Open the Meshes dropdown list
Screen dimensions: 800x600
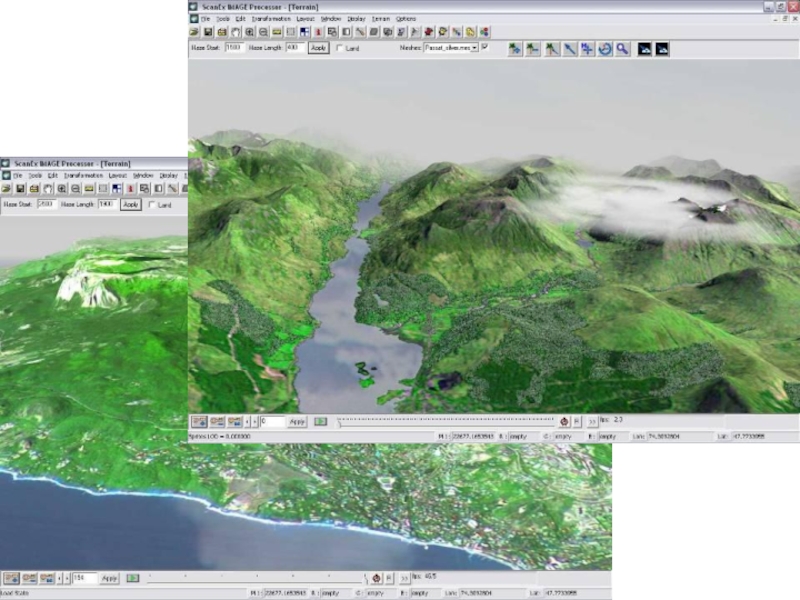pos(474,47)
